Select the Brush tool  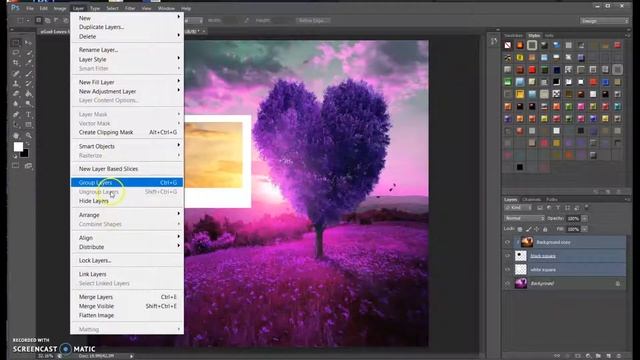[29, 73]
